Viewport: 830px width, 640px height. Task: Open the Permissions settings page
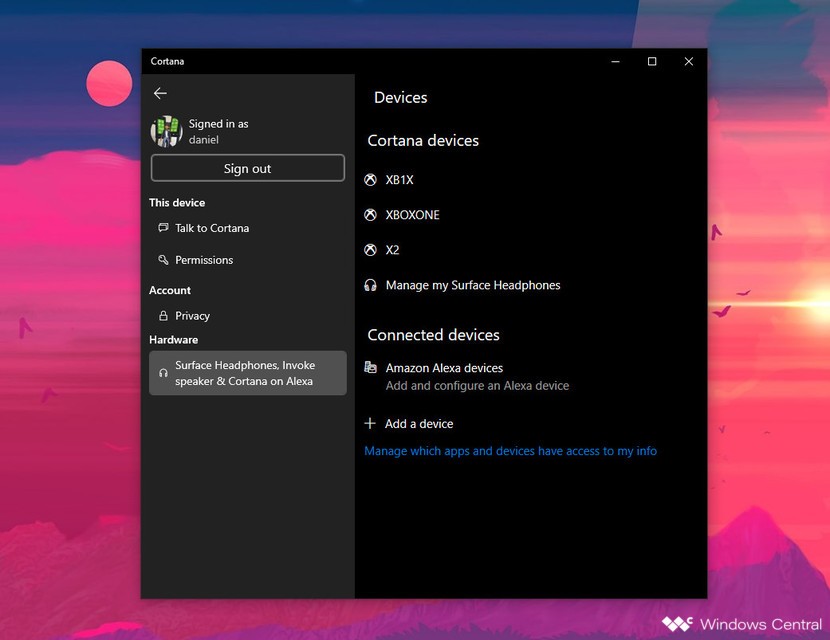tap(204, 260)
